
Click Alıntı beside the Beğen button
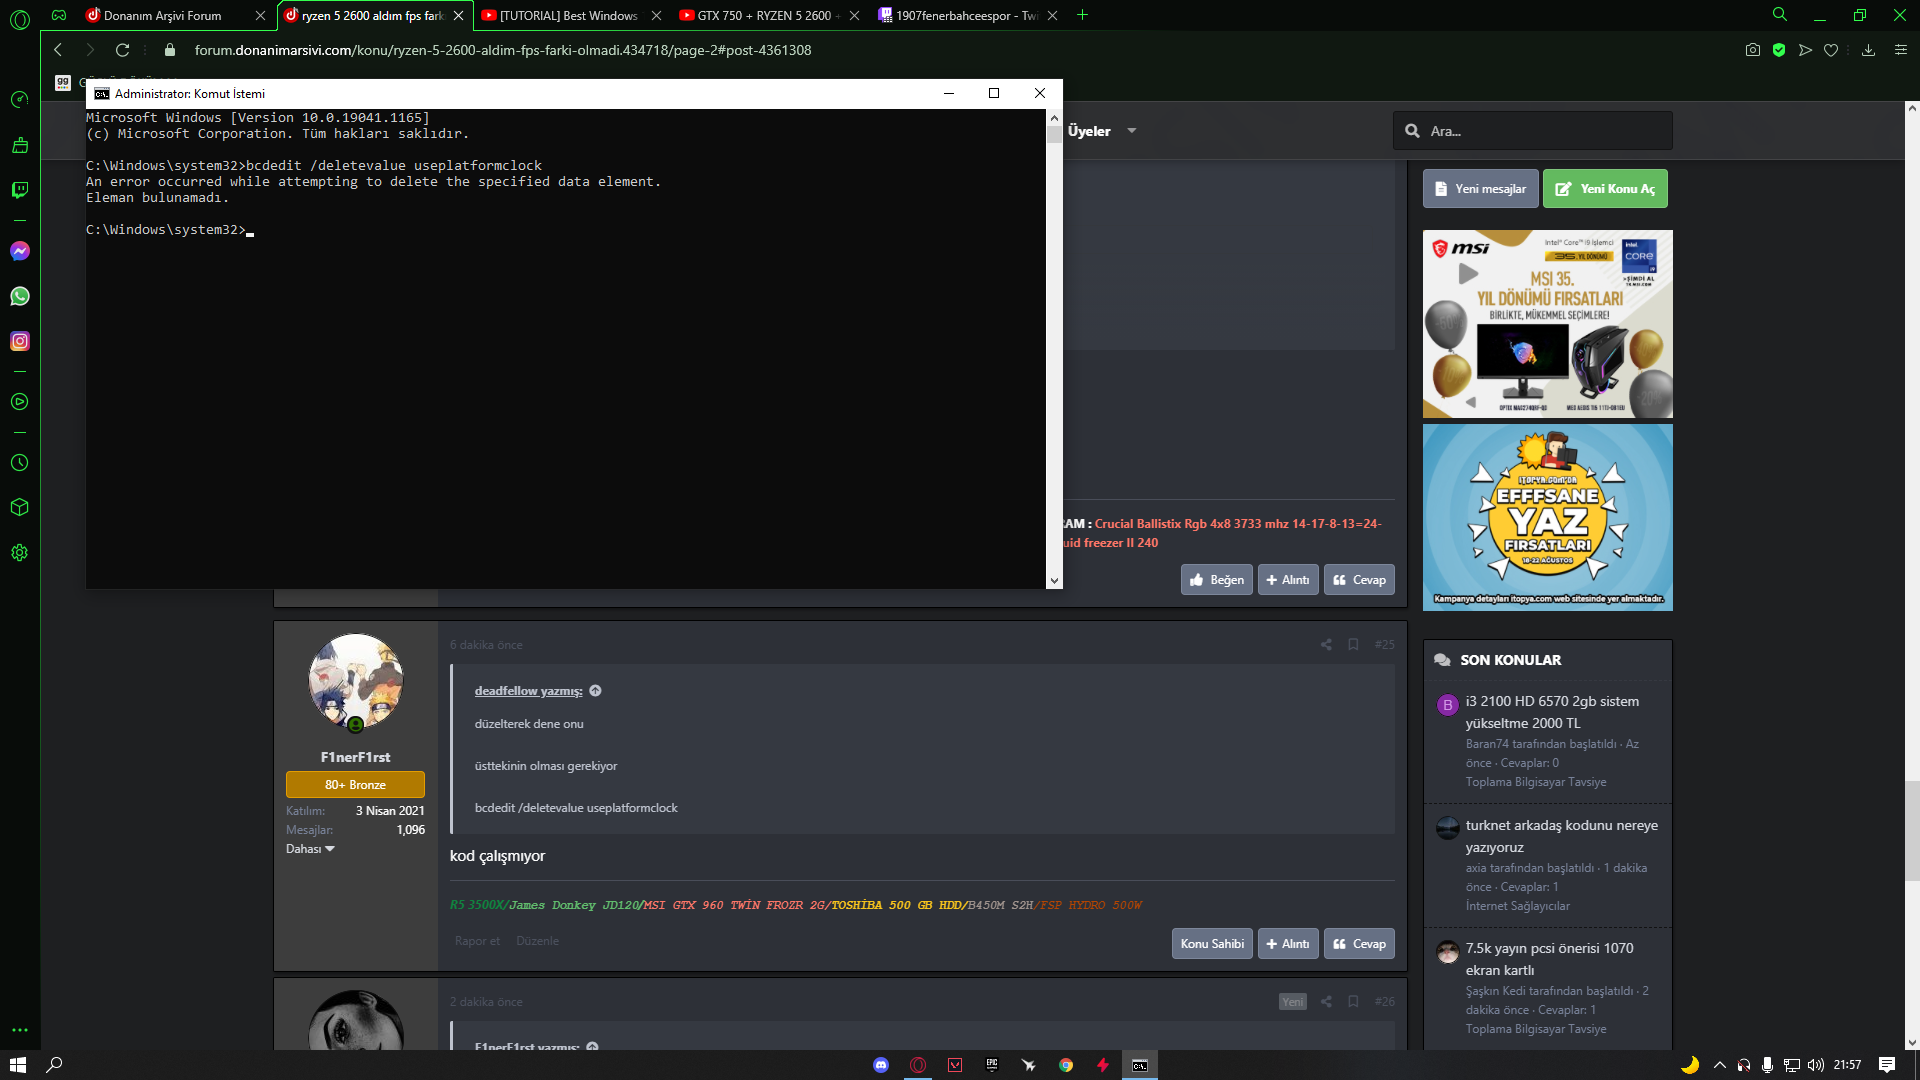pyautogui.click(x=1288, y=580)
